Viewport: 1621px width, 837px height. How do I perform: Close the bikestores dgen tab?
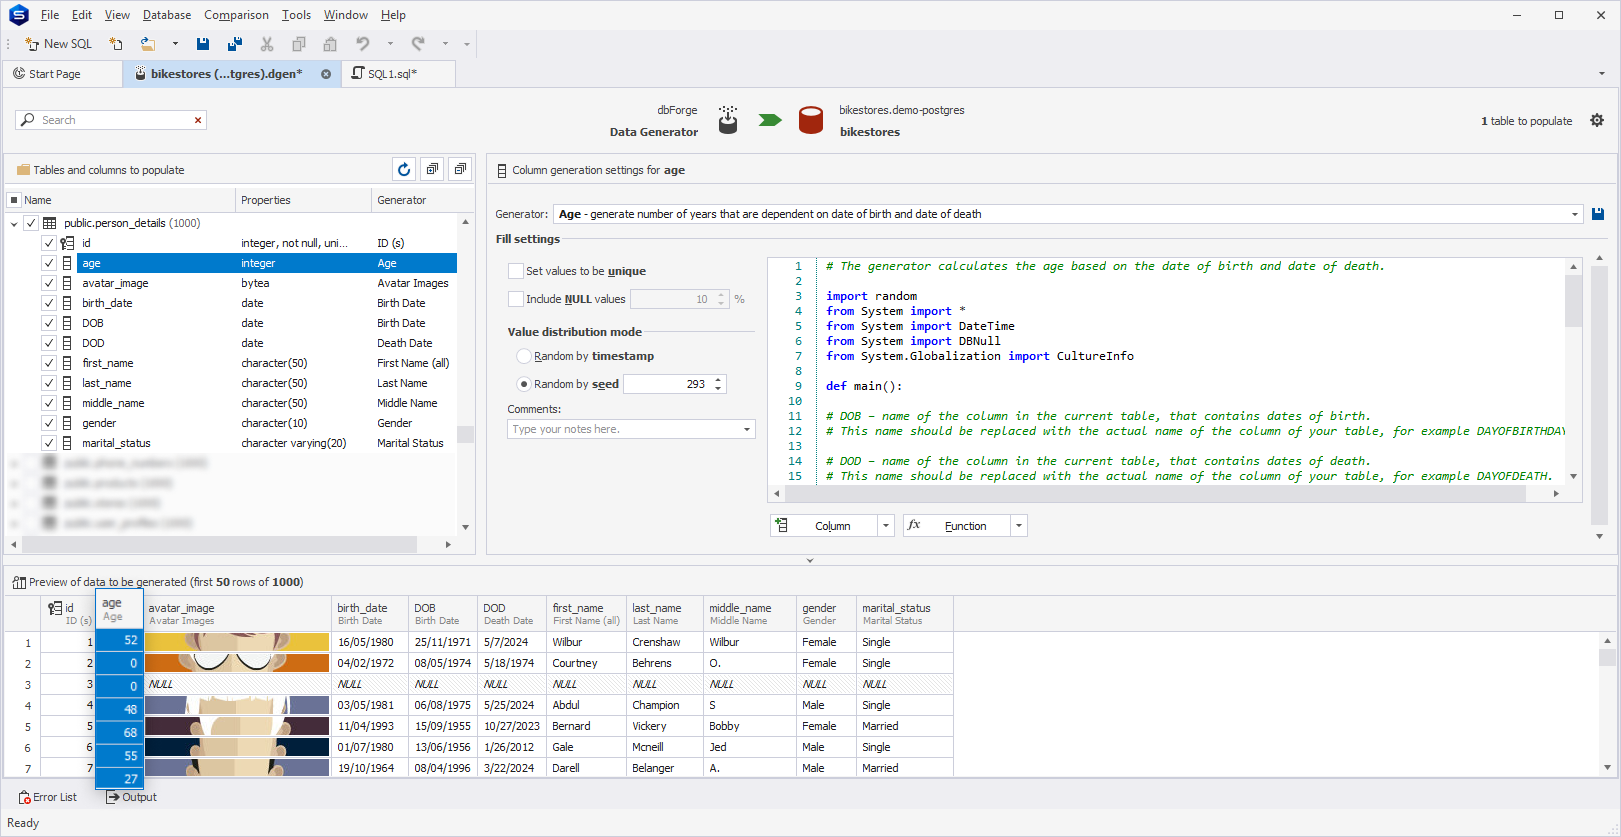[x=326, y=74]
